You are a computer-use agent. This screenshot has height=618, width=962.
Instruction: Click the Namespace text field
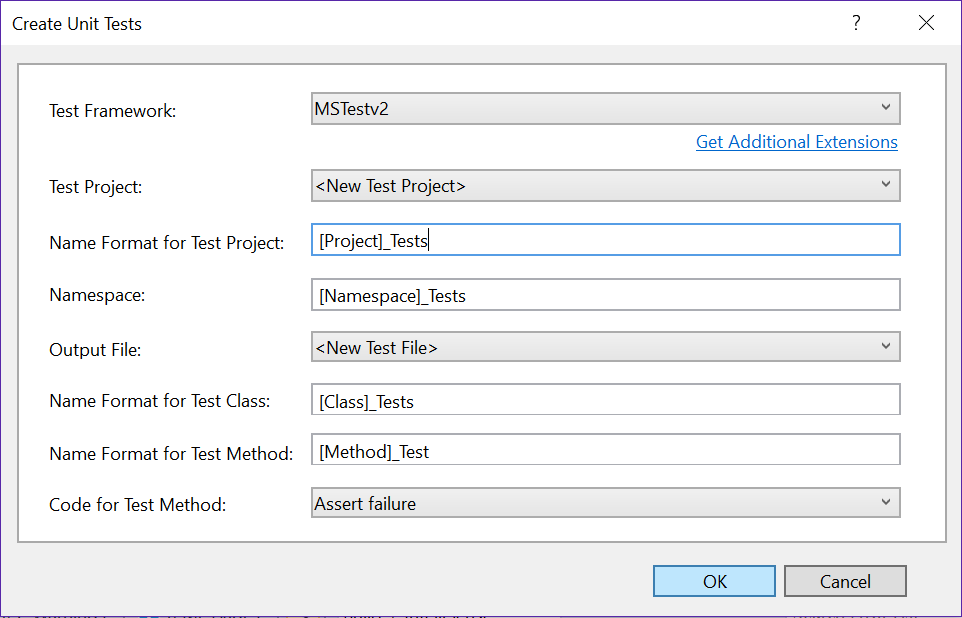click(x=605, y=295)
